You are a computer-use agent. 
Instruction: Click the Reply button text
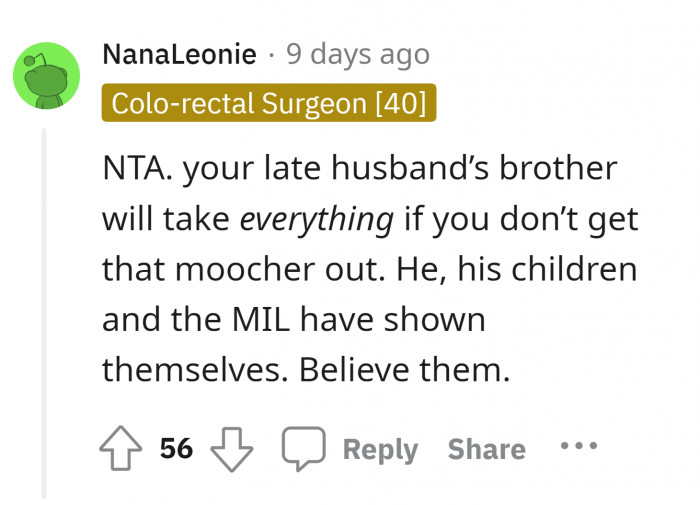coord(380,449)
